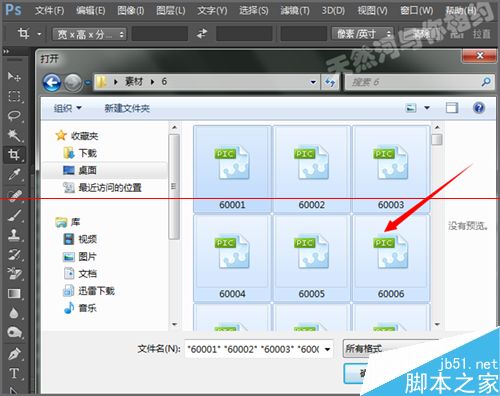This screenshot has width=500, height=396.
Task: Select 最近访问的位置 in navigation pane
Action: pyautogui.click(x=103, y=188)
